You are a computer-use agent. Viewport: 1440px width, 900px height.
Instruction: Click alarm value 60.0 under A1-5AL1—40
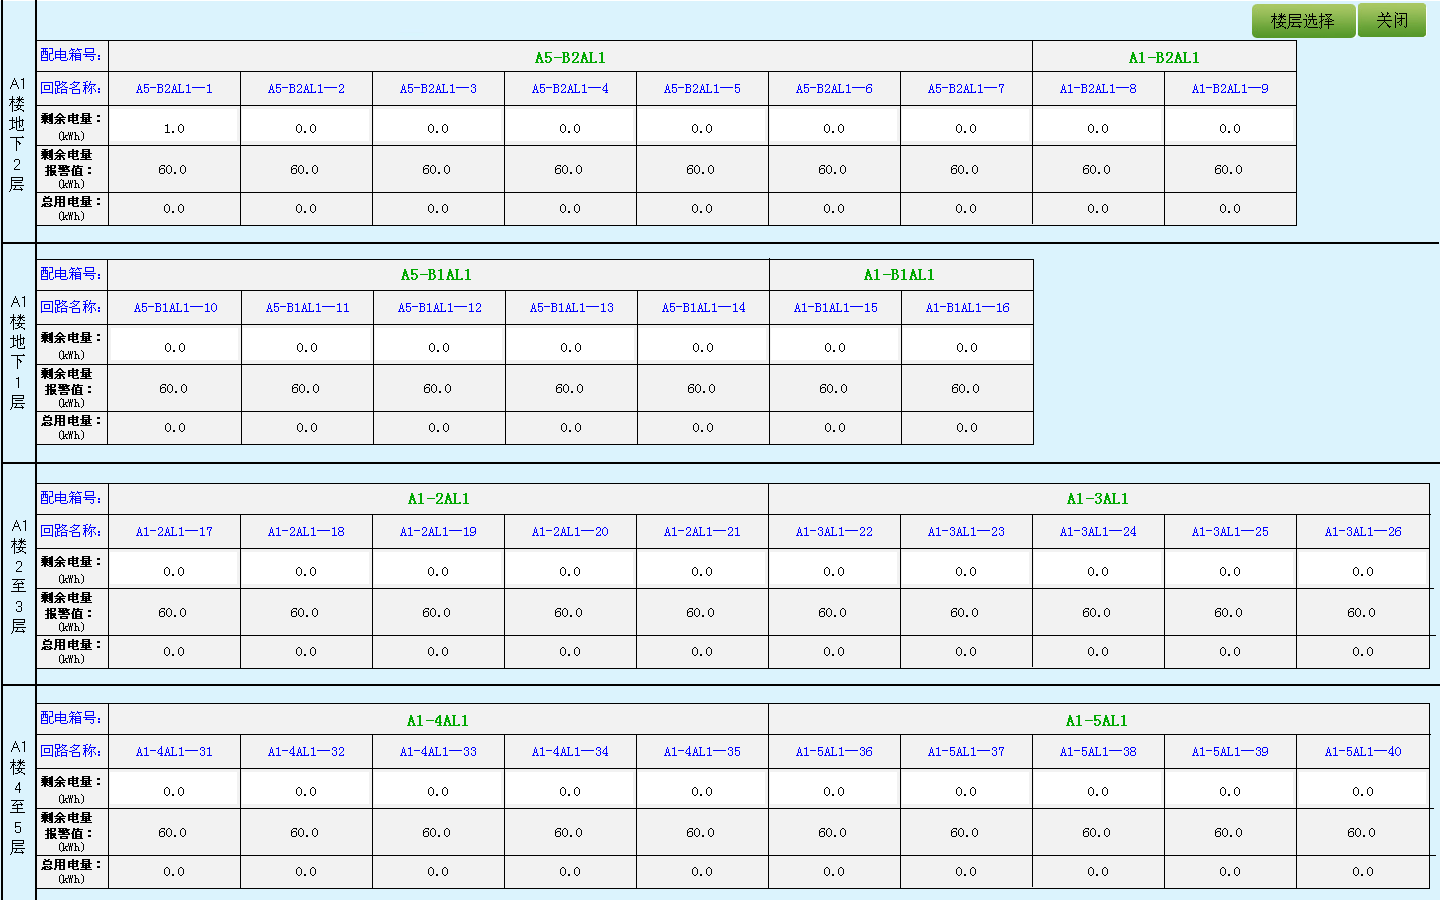1362,833
